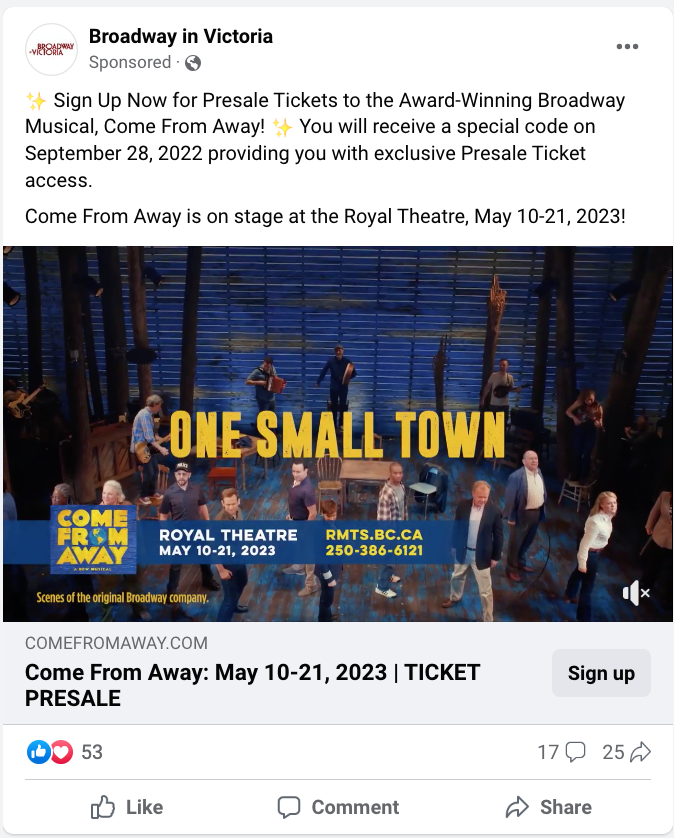
Task: Click the Sign up button
Action: coord(601,673)
